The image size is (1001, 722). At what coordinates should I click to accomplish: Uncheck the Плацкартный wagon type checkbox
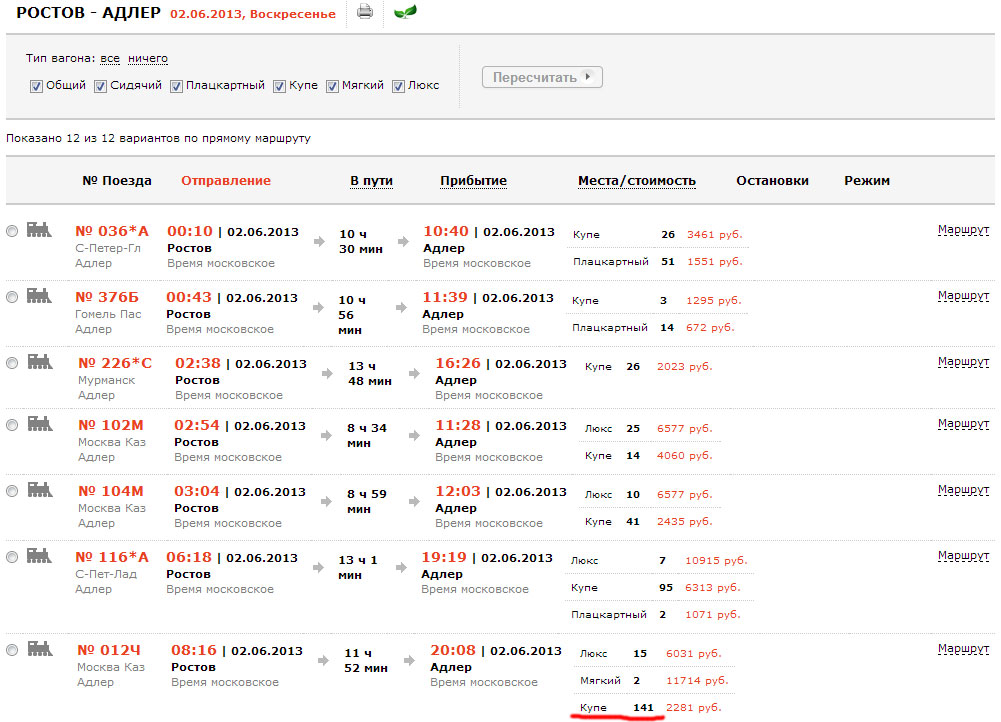(x=176, y=86)
